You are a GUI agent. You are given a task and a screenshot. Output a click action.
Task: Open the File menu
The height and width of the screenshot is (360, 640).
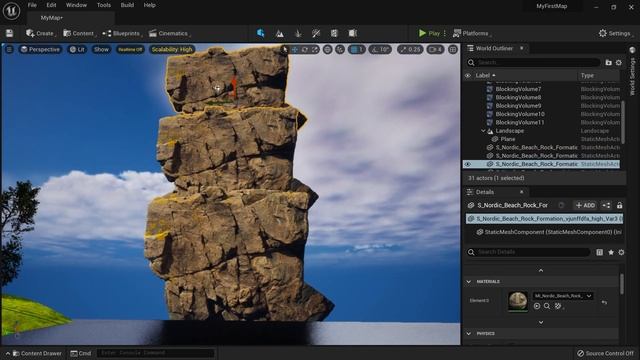(32, 5)
